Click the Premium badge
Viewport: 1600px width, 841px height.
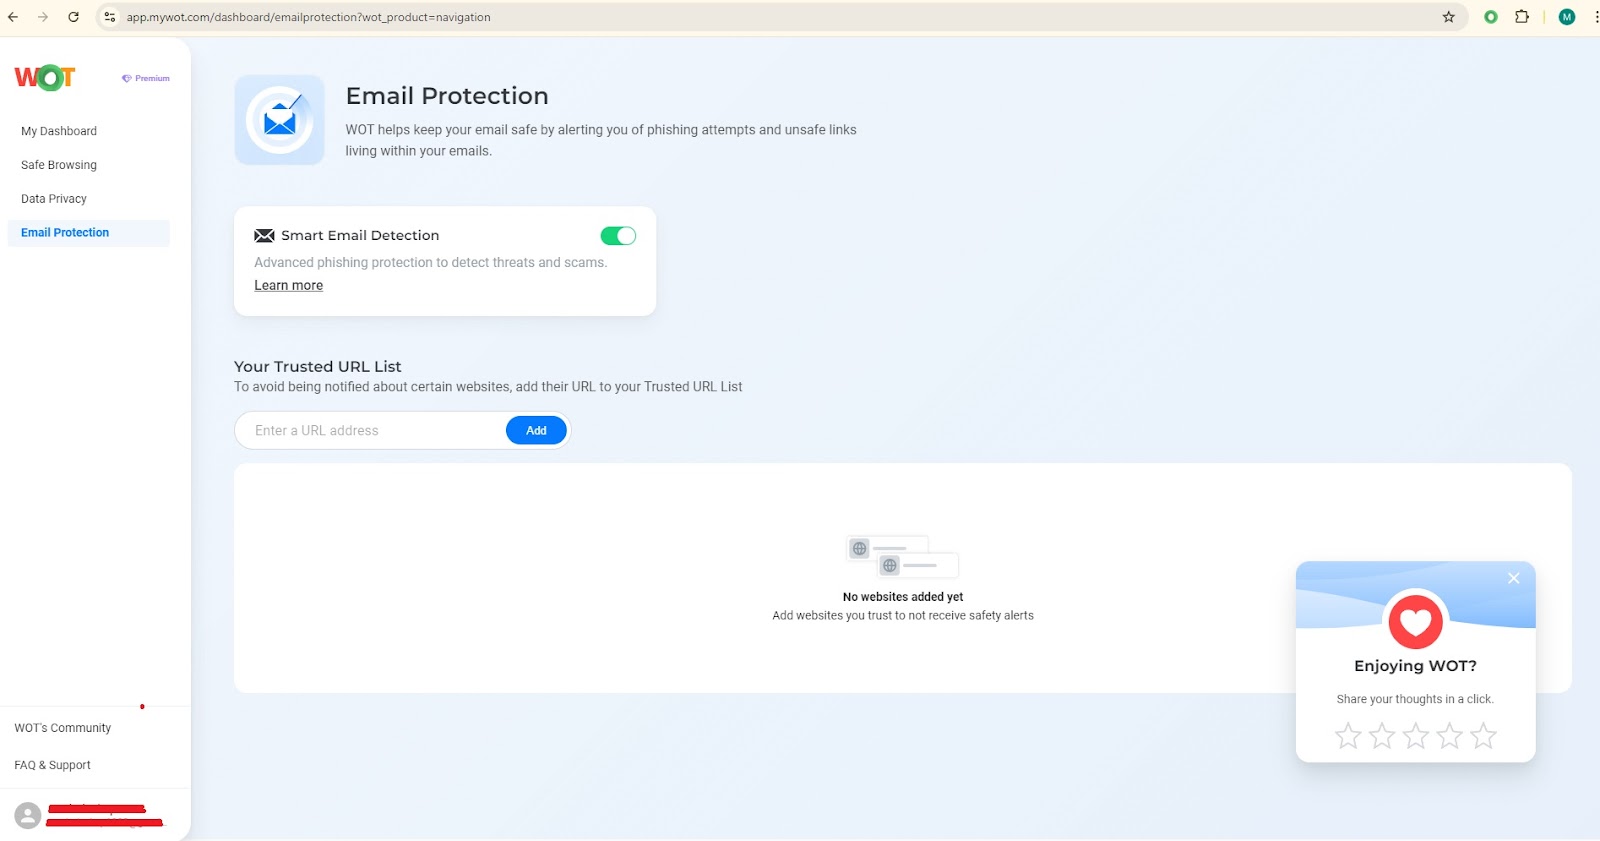click(x=146, y=78)
